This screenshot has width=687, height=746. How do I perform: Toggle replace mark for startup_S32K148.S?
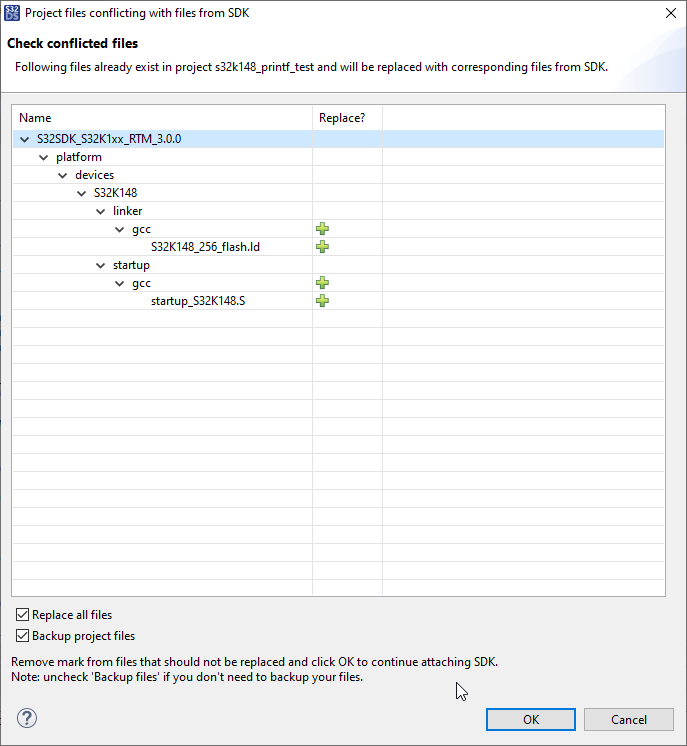[x=322, y=301]
